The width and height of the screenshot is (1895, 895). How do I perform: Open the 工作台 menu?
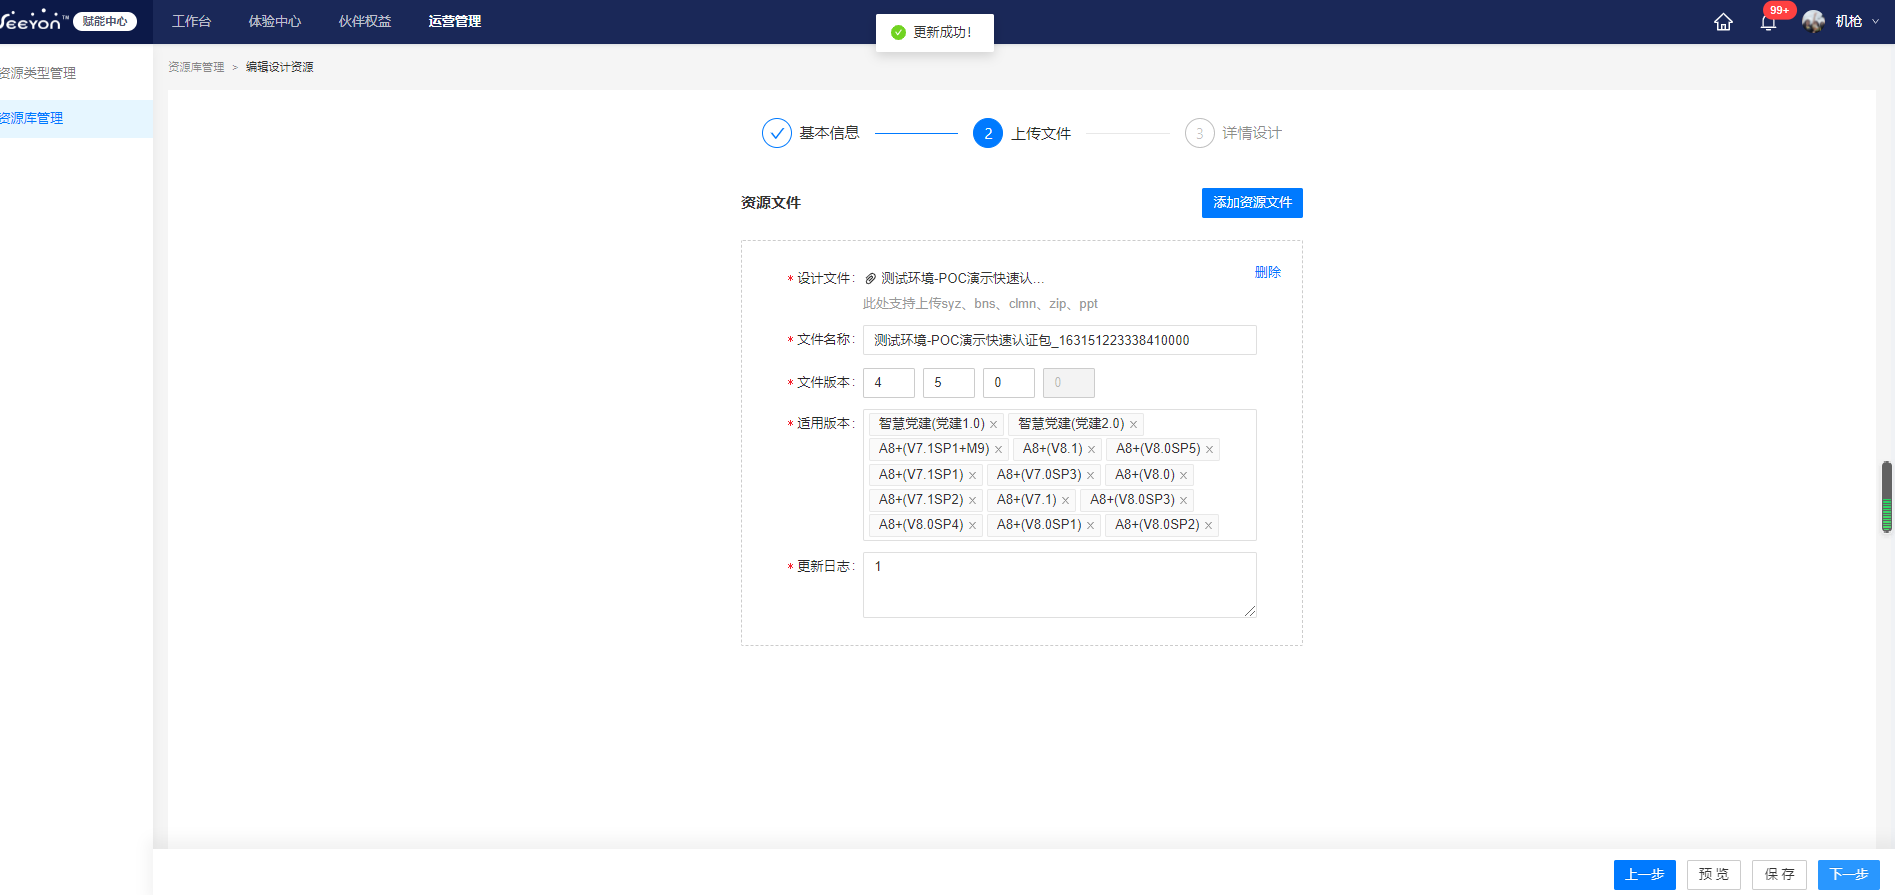pos(191,21)
